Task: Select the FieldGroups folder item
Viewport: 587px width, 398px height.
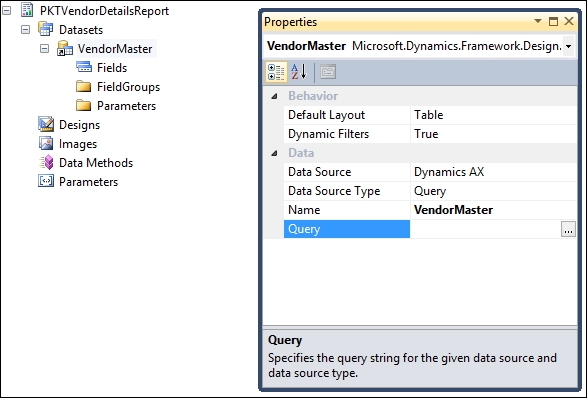Action: (128, 87)
